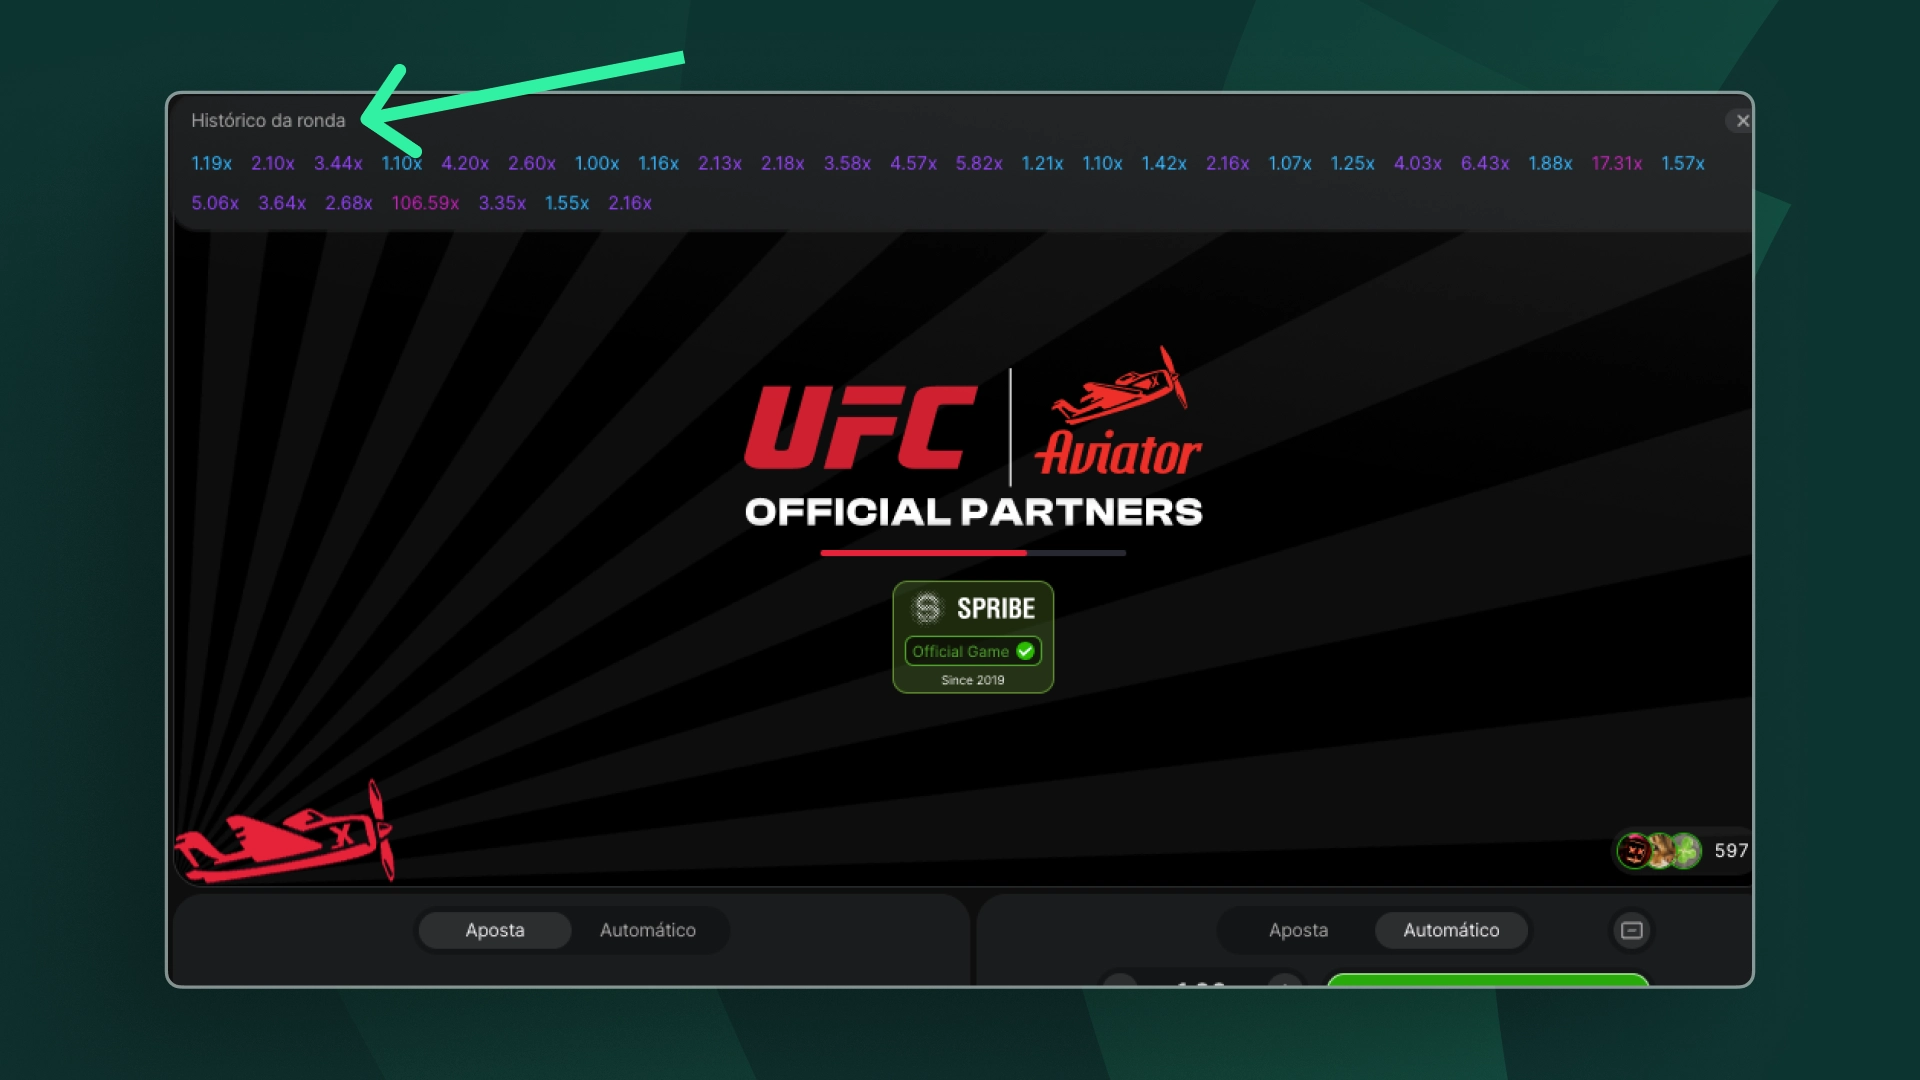Image resolution: width=1920 pixels, height=1080 pixels.
Task: Close the round history panel
Action: point(1742,121)
